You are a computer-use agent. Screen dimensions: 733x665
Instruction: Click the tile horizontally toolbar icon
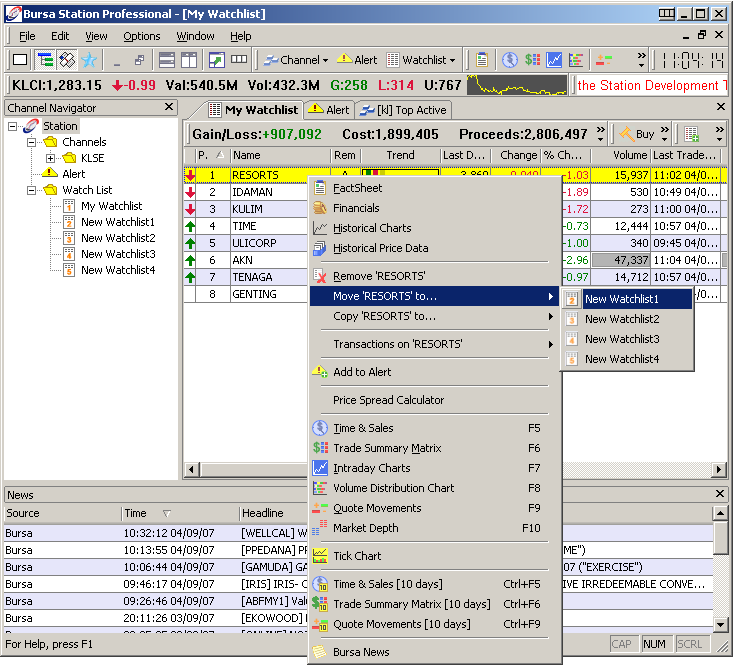click(167, 60)
